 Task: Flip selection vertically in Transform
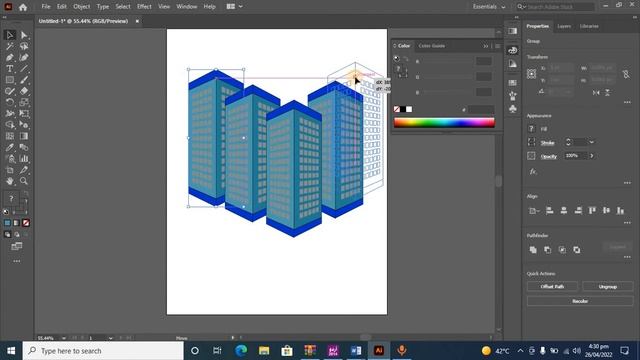point(607,93)
